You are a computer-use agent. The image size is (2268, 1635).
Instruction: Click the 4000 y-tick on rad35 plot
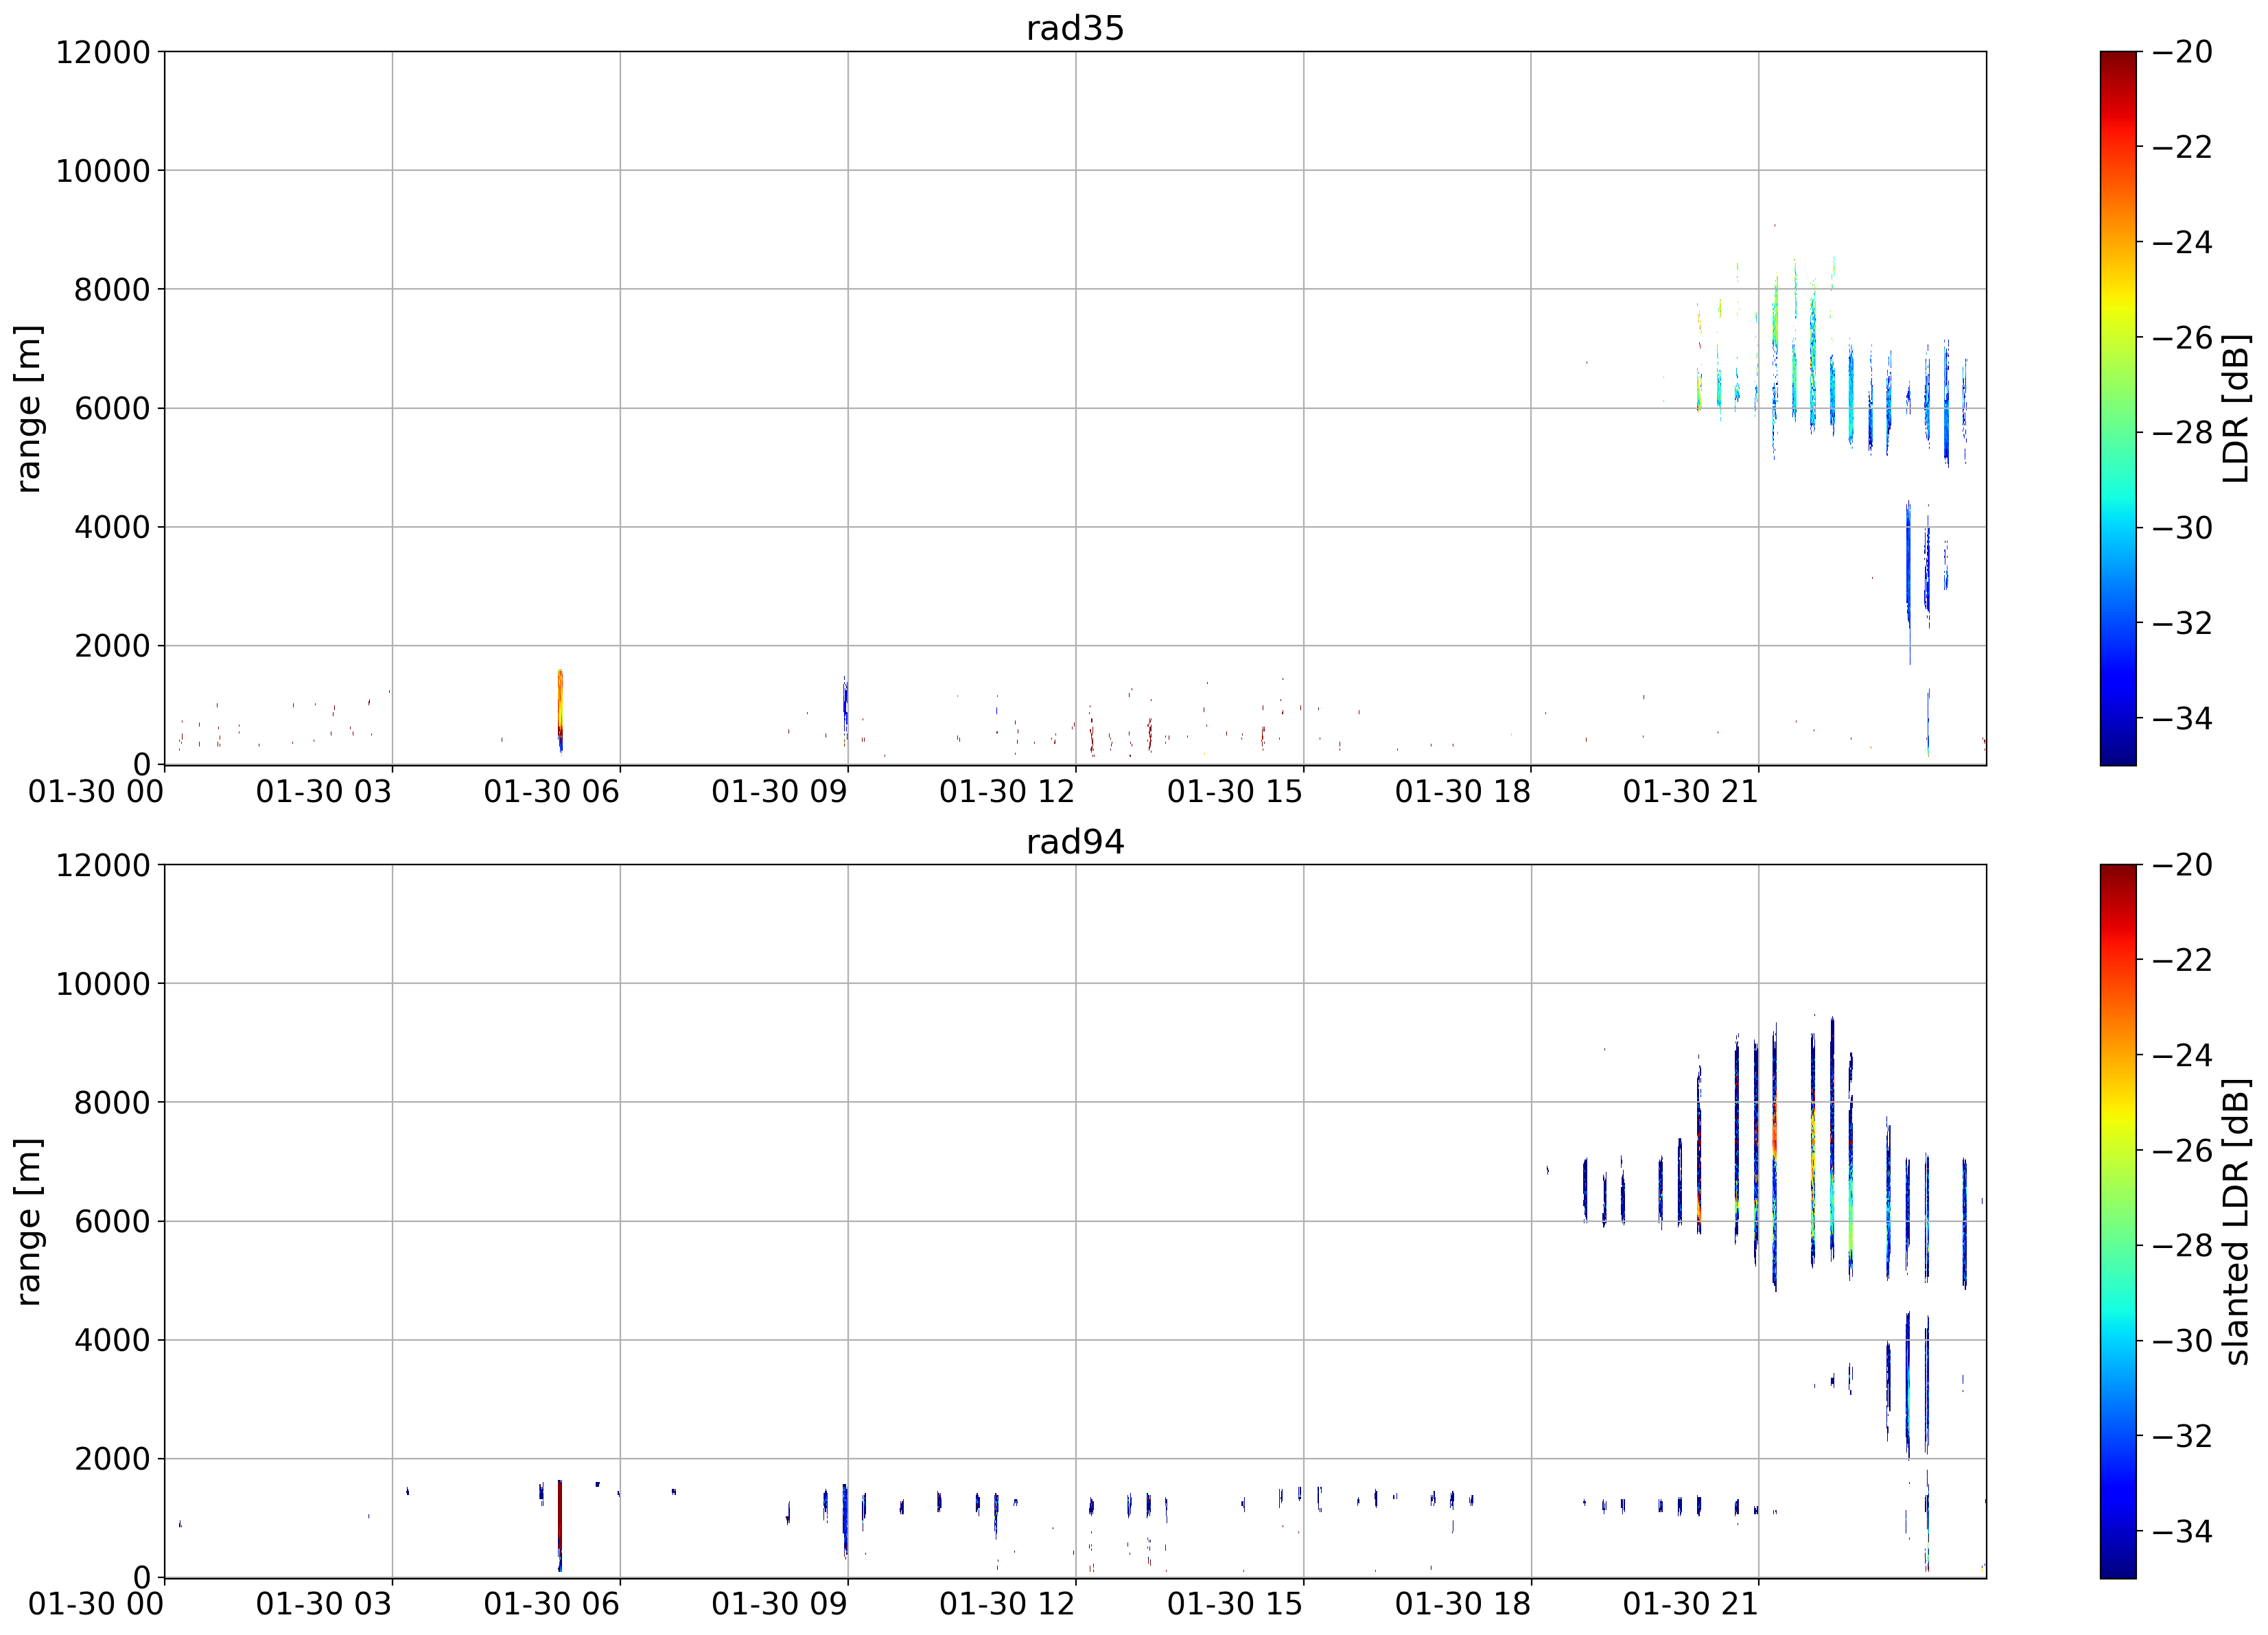point(112,527)
